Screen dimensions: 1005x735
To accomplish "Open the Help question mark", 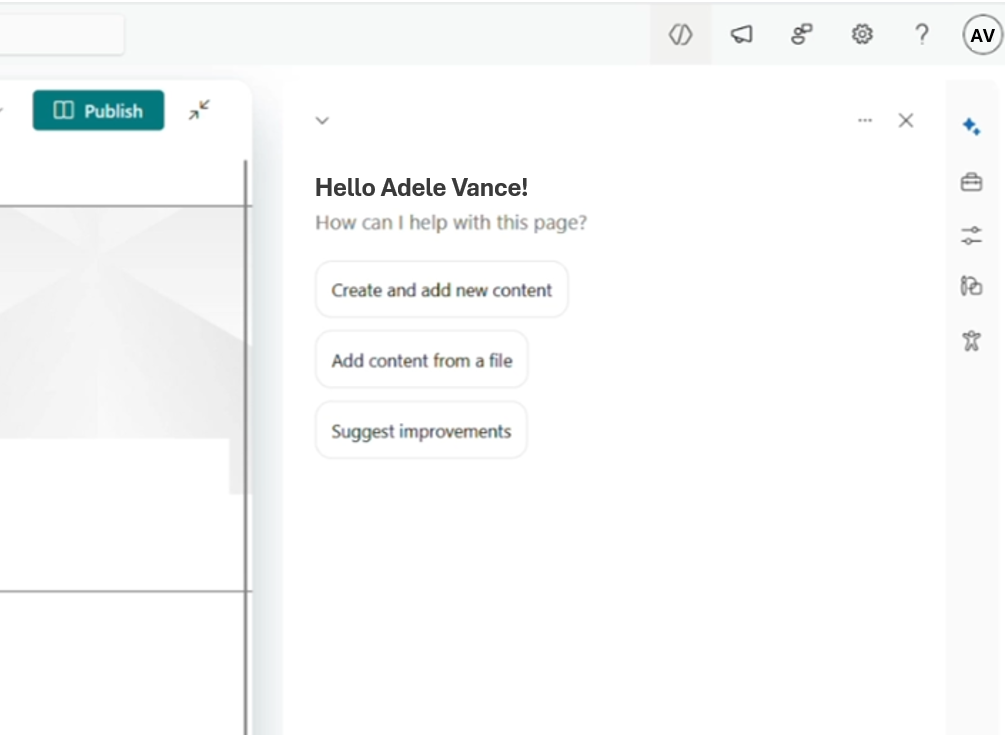I will pos(922,35).
